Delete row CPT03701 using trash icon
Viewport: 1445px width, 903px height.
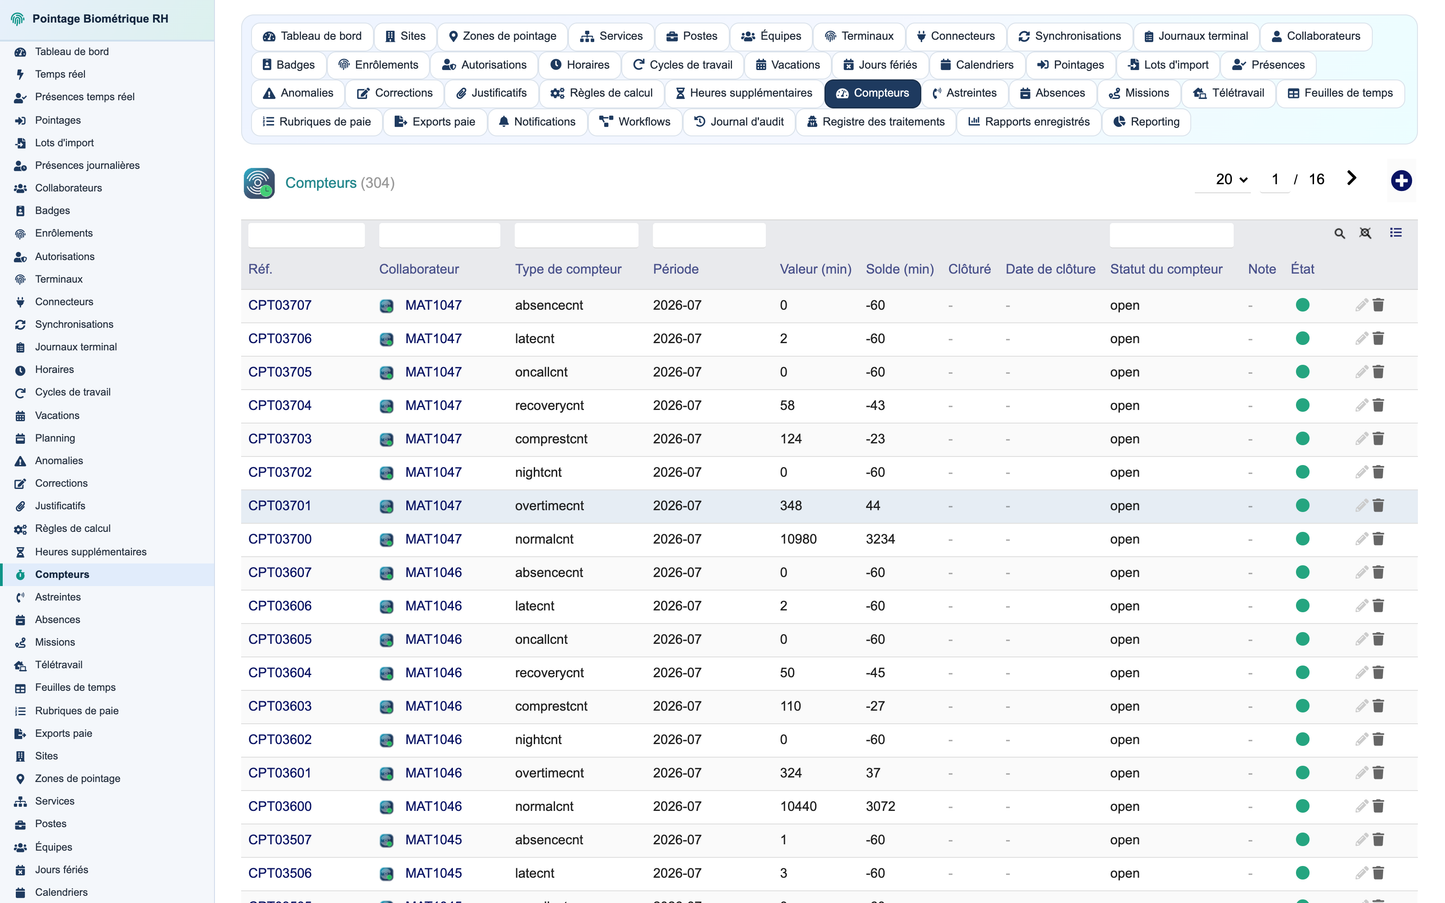1378,505
